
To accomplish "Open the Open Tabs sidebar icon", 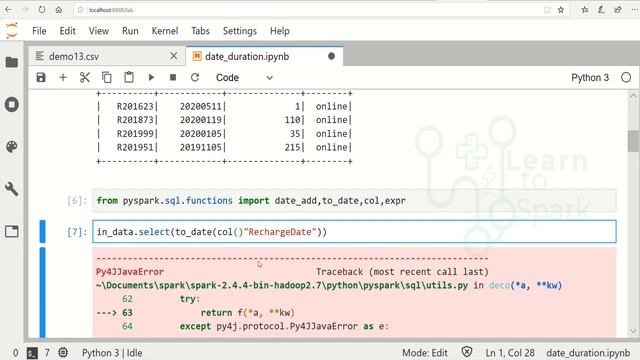I will 12,231.
